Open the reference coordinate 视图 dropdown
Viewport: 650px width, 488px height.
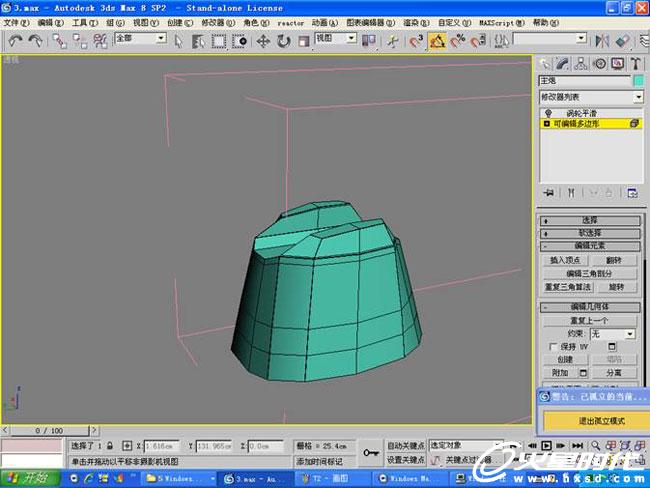pos(335,39)
